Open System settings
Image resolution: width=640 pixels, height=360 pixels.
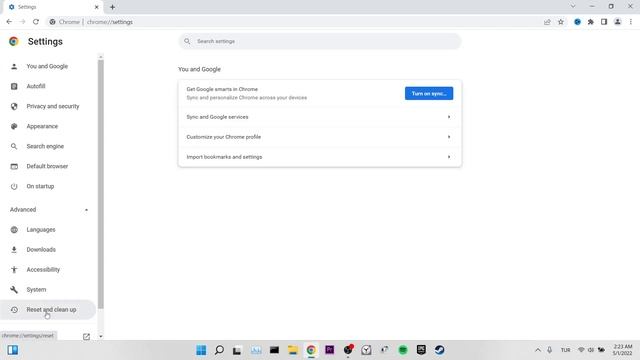point(48,289)
